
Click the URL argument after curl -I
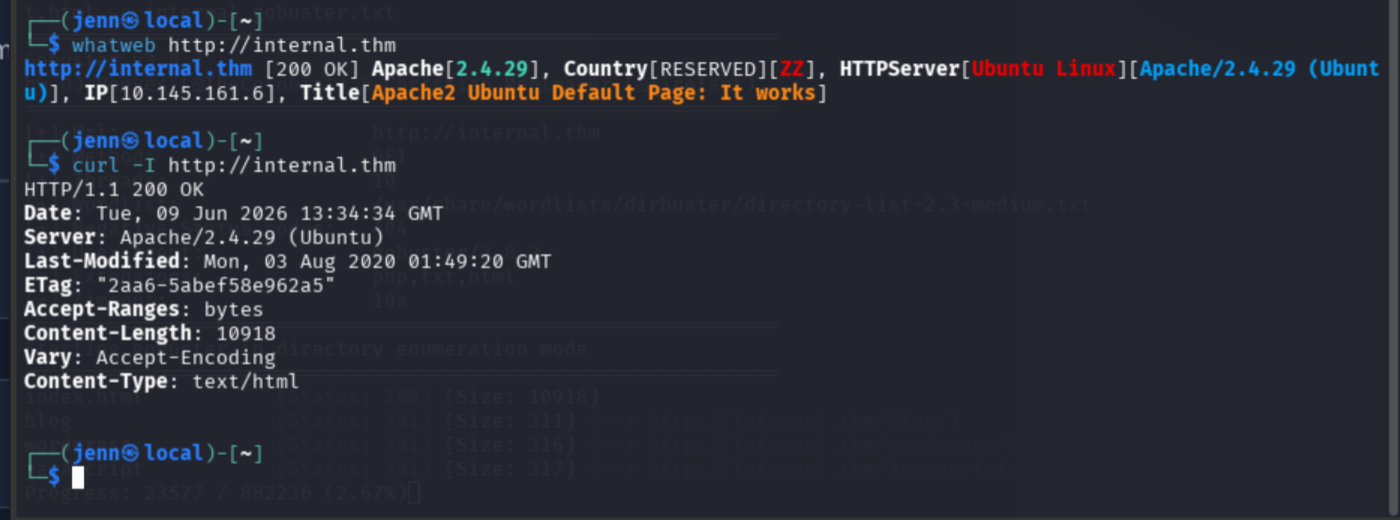282,165
